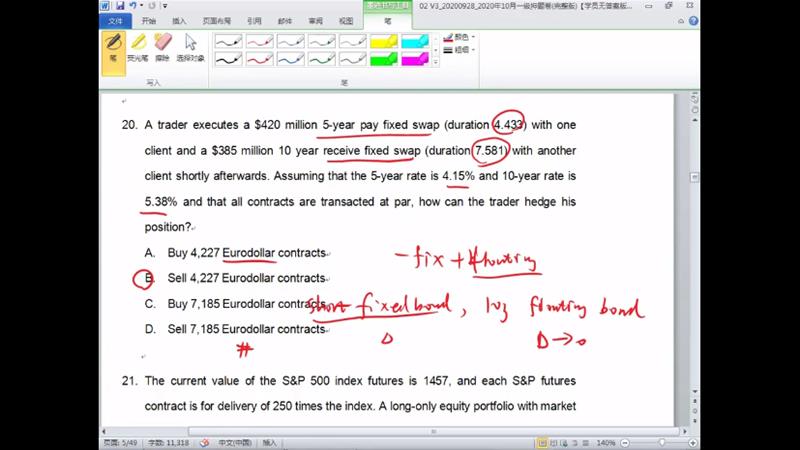
Task: Select the Eraser (擦除) tool
Action: [x=163, y=47]
